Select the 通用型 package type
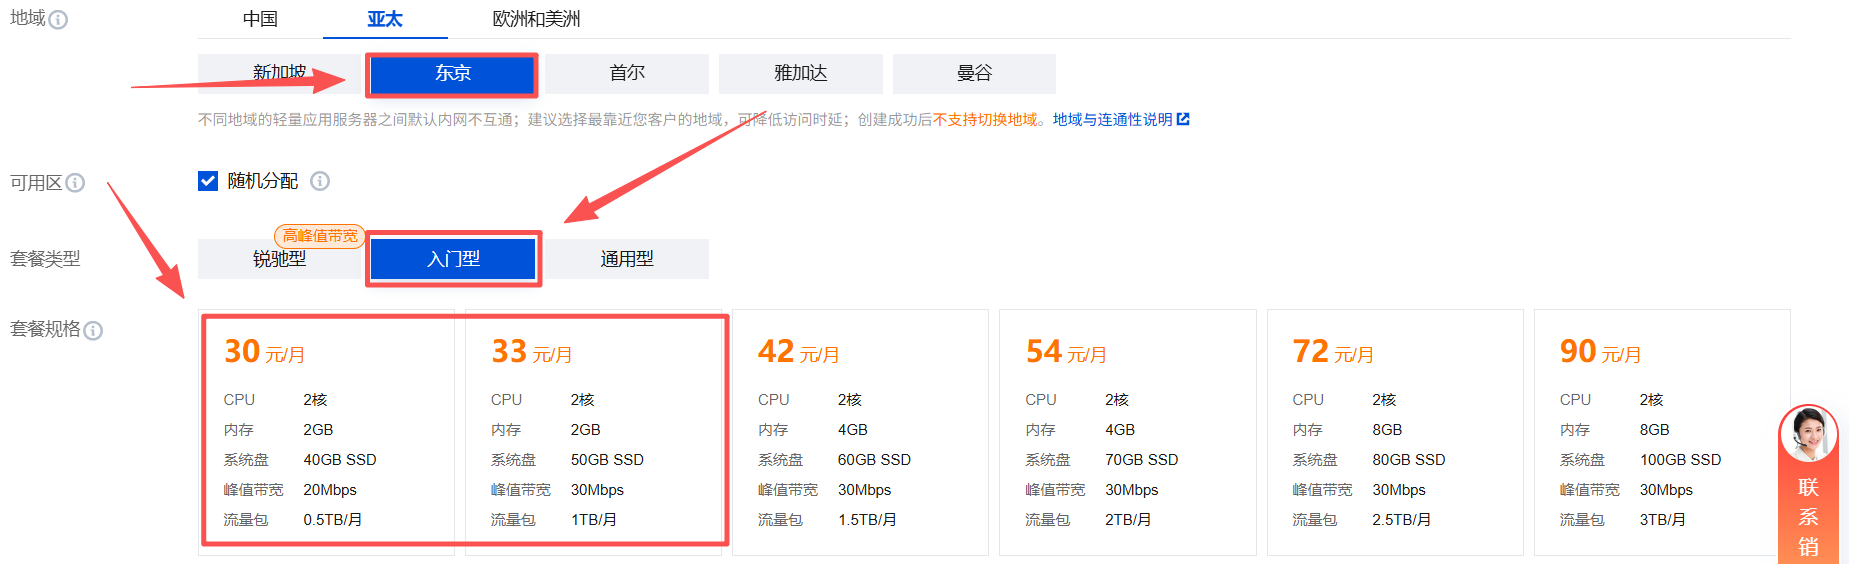Image resolution: width=1849 pixels, height=564 pixels. click(x=627, y=259)
